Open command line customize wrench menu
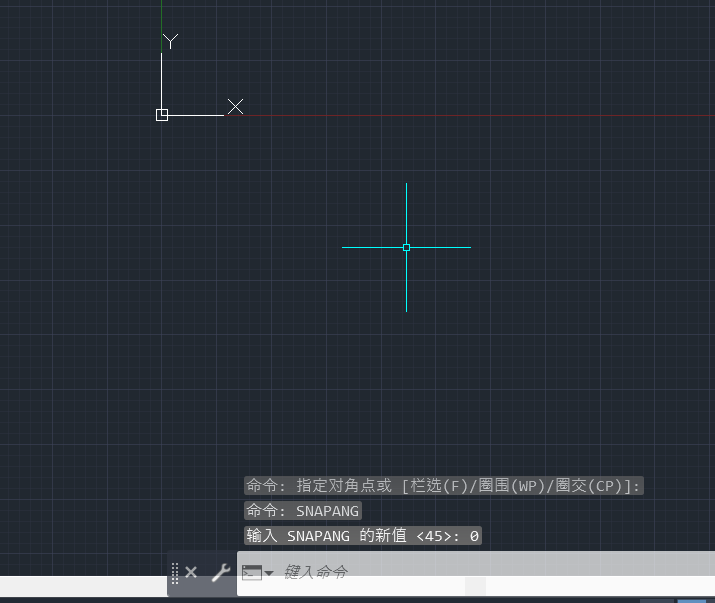715x603 pixels. pos(220,573)
